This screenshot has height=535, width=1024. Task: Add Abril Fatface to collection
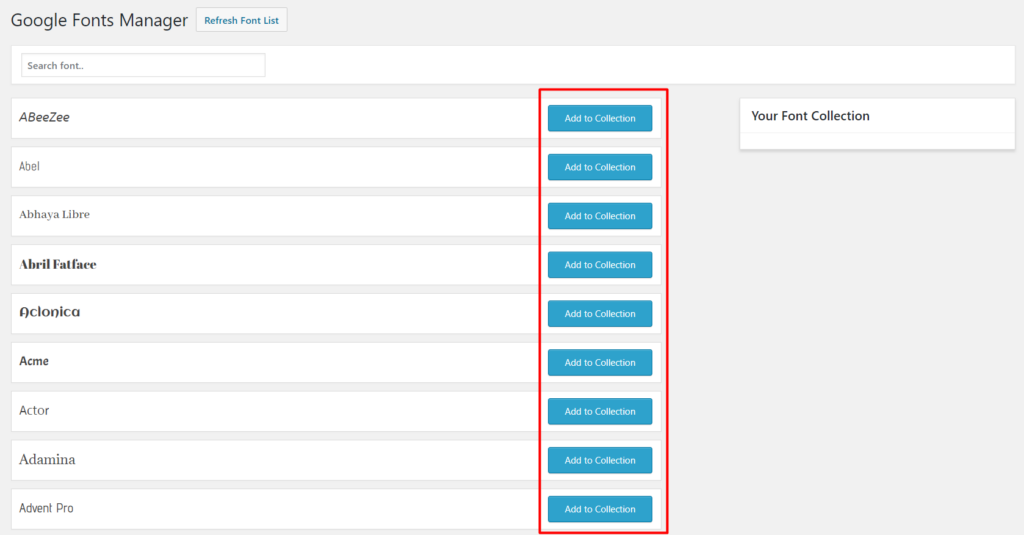[600, 265]
